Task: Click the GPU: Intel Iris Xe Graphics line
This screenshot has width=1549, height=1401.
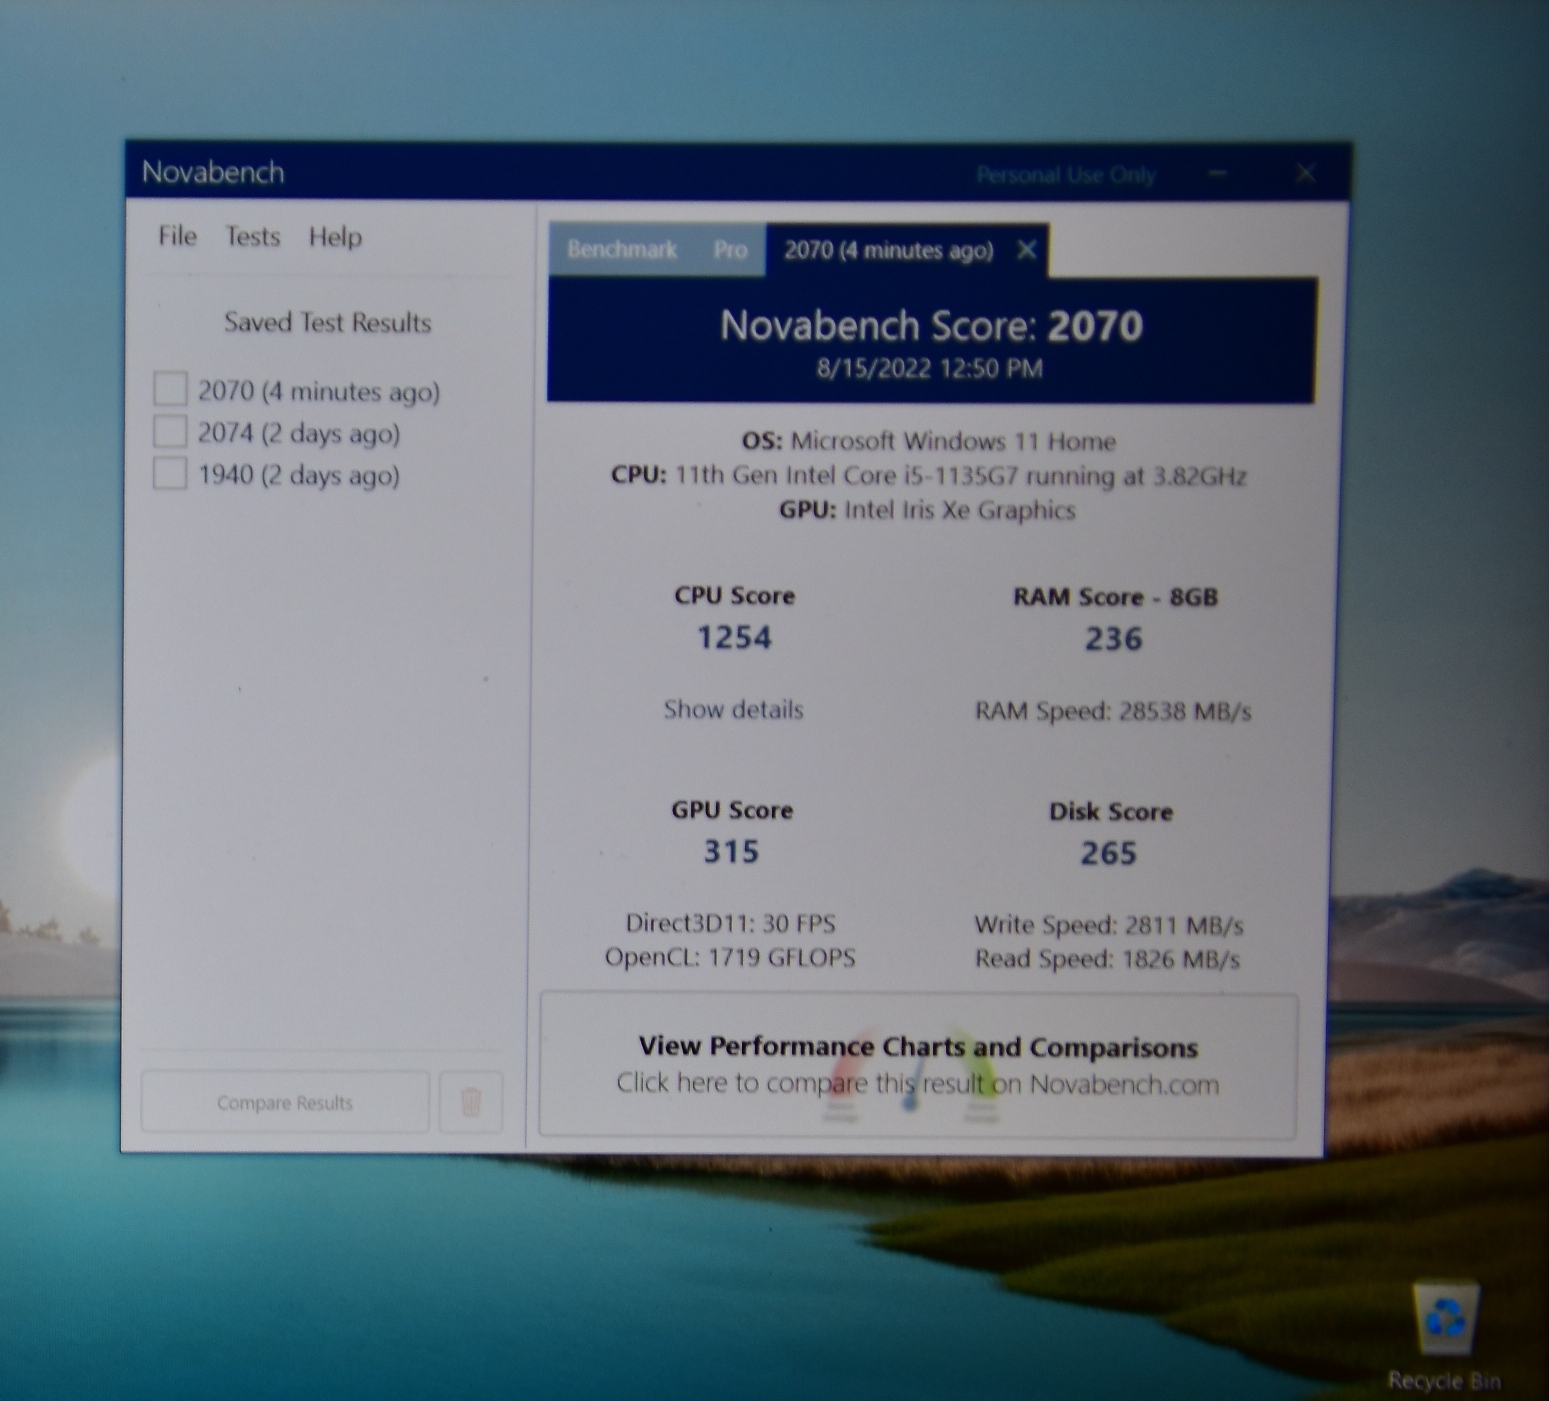Action: 927,510
